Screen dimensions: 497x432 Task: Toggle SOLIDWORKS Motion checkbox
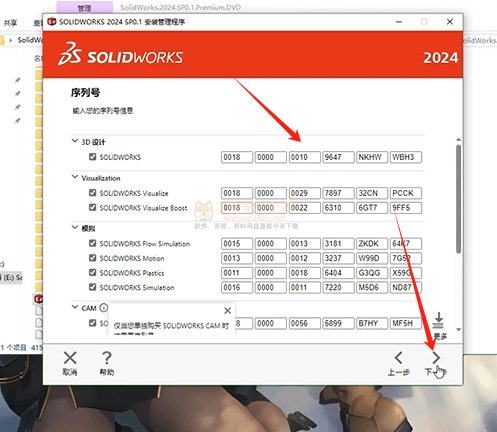click(92, 258)
